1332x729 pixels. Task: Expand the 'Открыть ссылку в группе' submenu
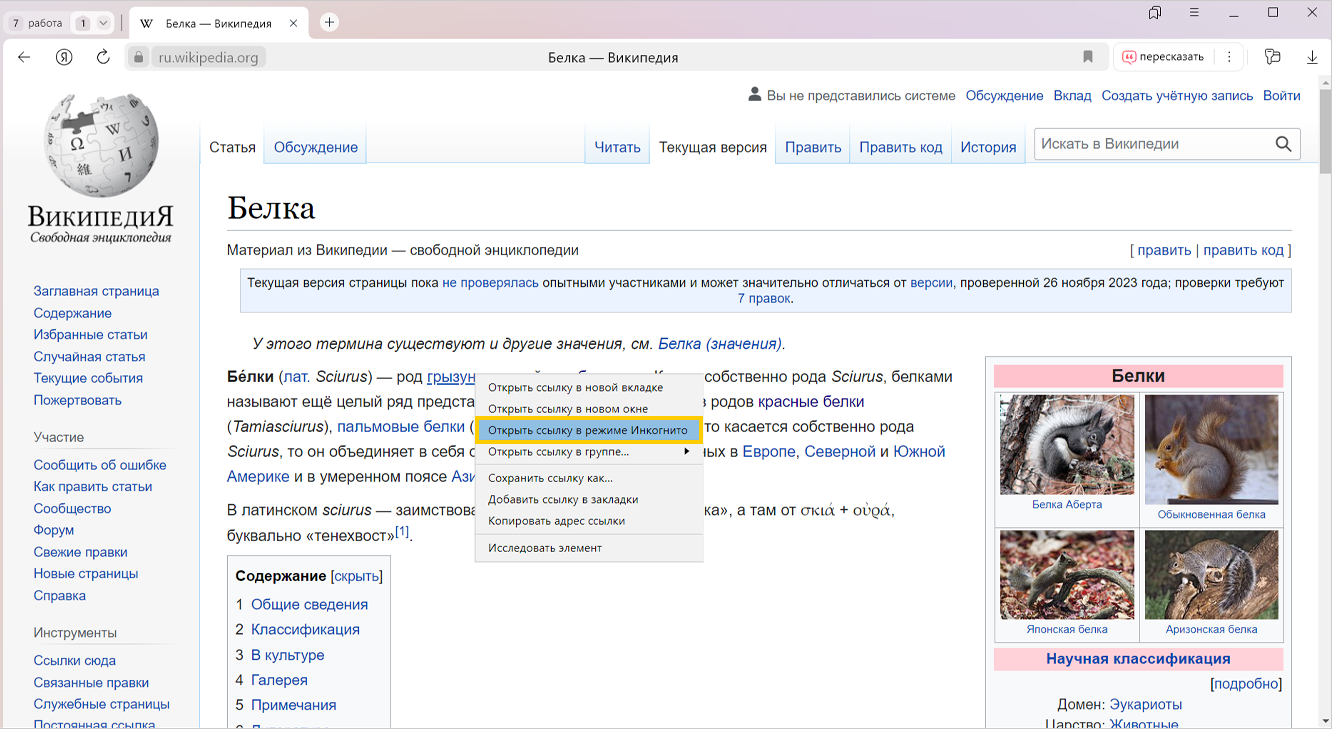(x=588, y=452)
